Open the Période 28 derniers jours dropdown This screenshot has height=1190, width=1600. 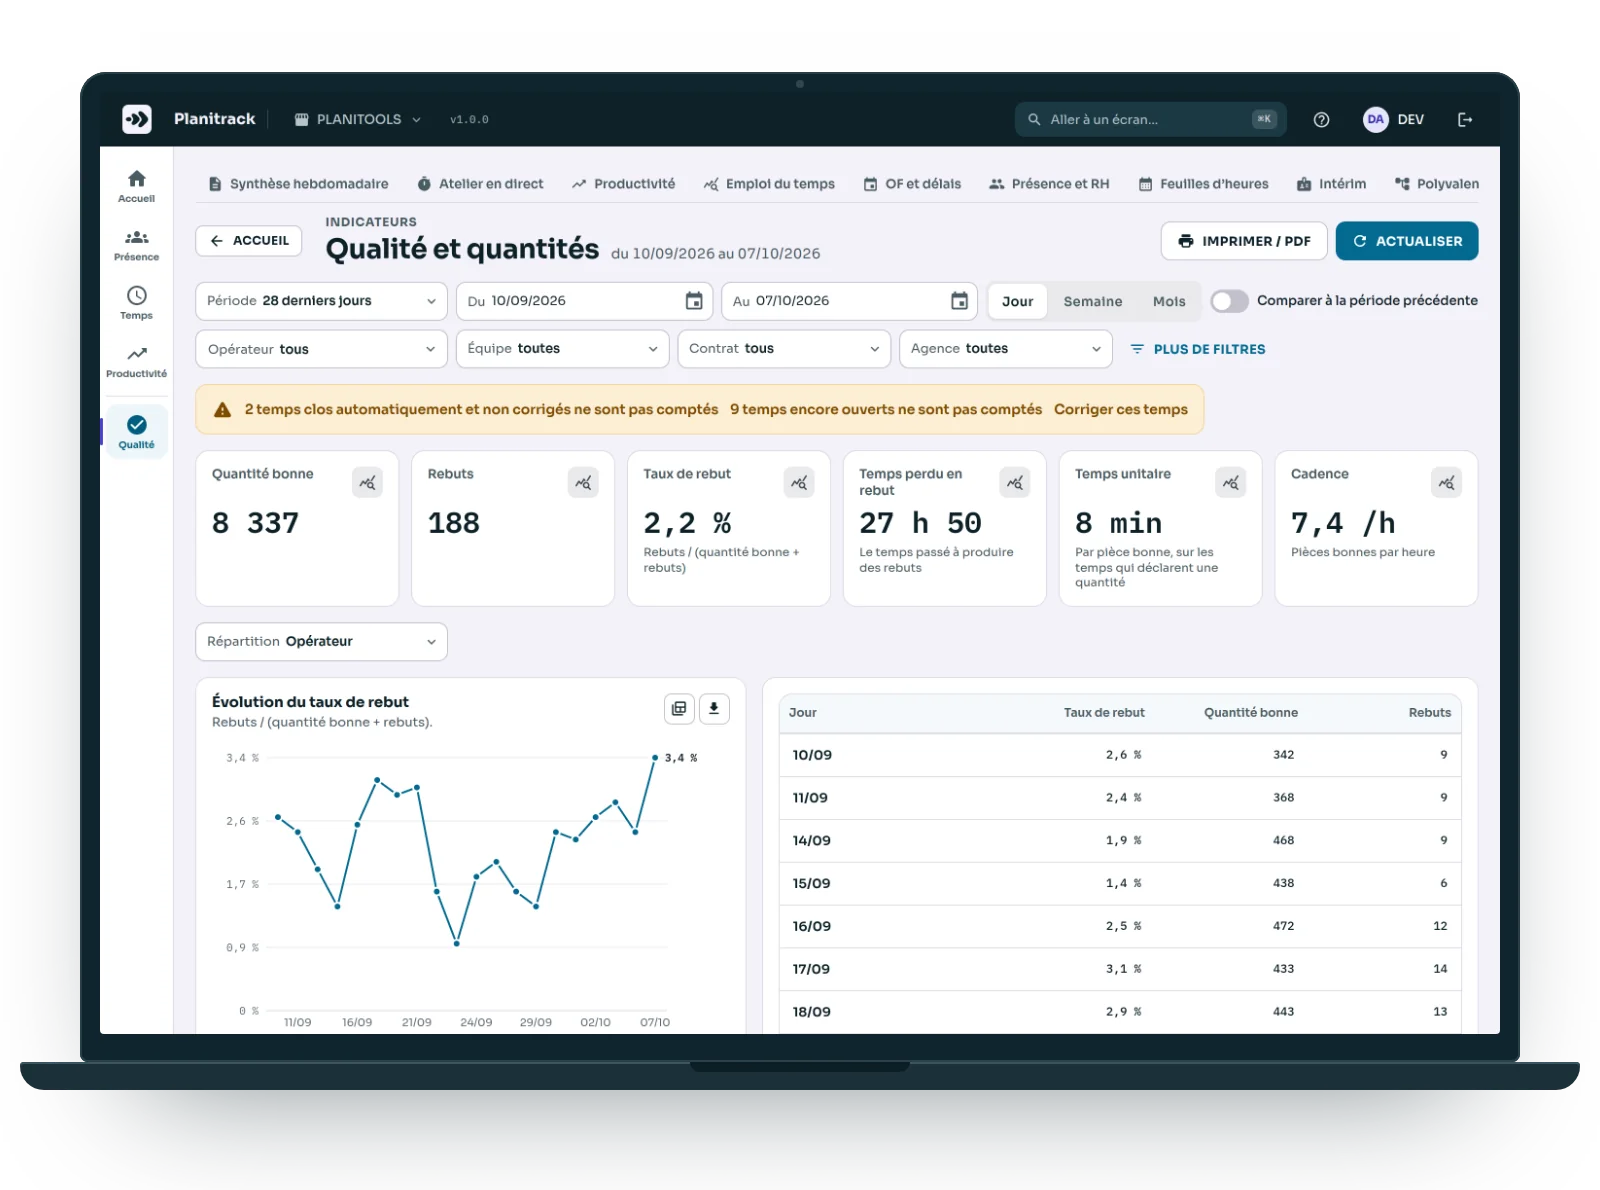click(321, 301)
